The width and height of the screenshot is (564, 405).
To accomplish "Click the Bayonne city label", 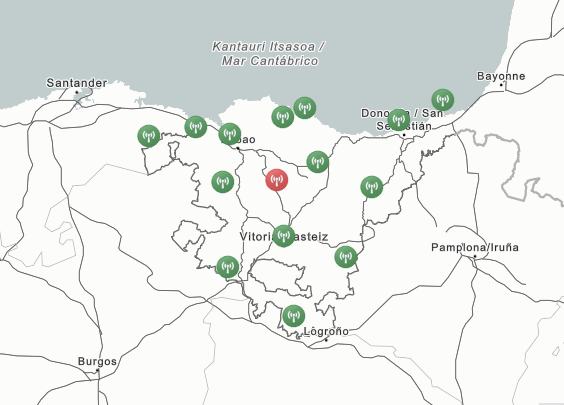I will click(501, 76).
